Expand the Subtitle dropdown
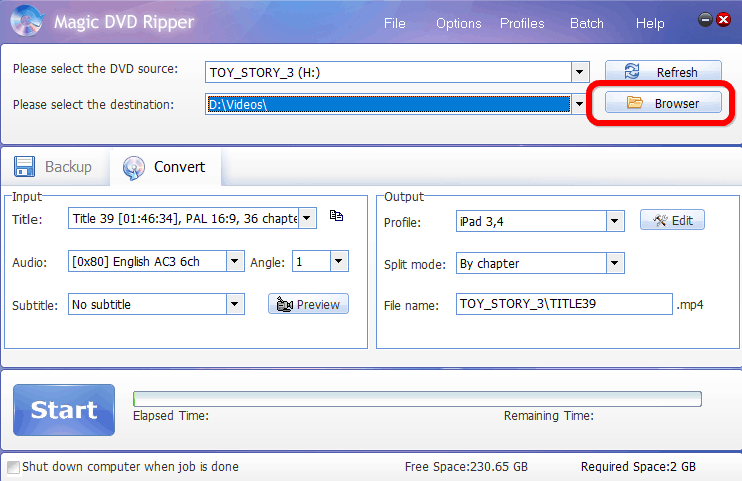This screenshot has height=481, width=742. (x=235, y=304)
